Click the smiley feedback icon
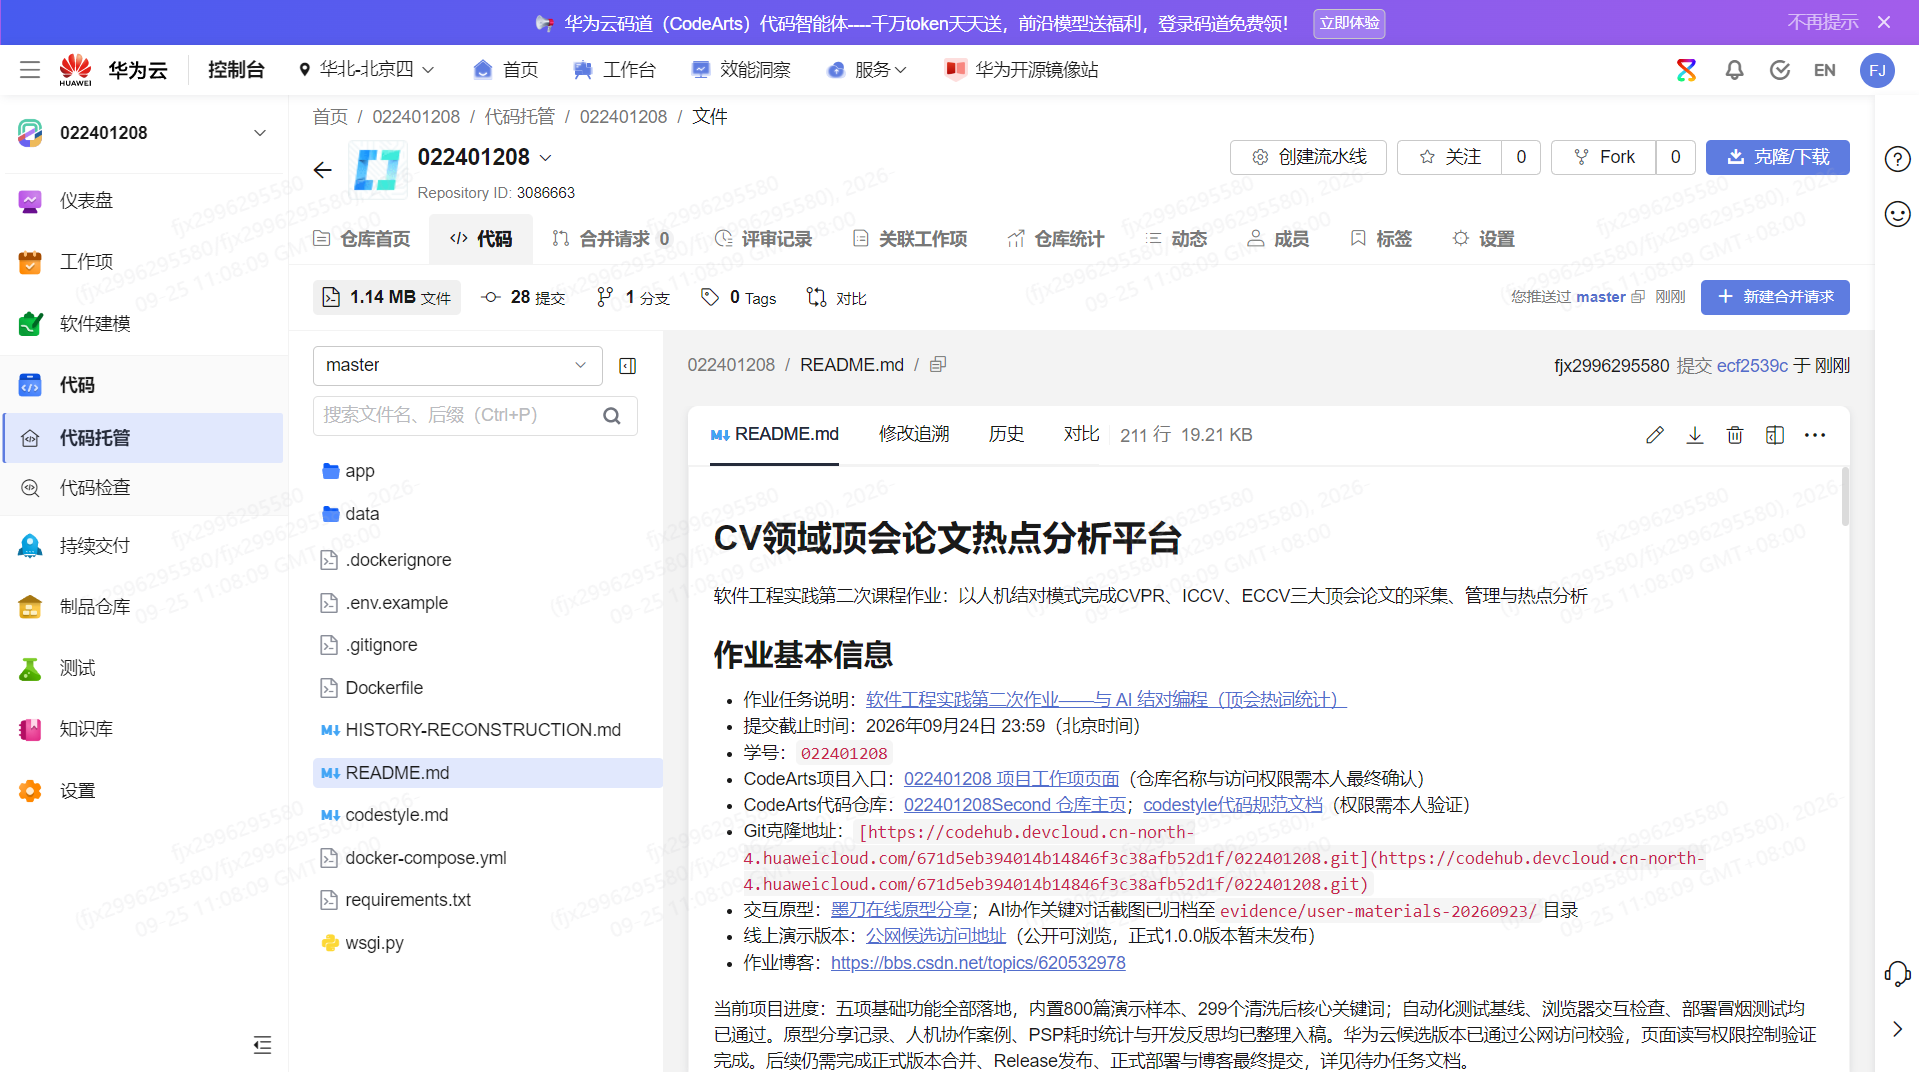Image resolution: width=1919 pixels, height=1072 pixels. [x=1897, y=214]
